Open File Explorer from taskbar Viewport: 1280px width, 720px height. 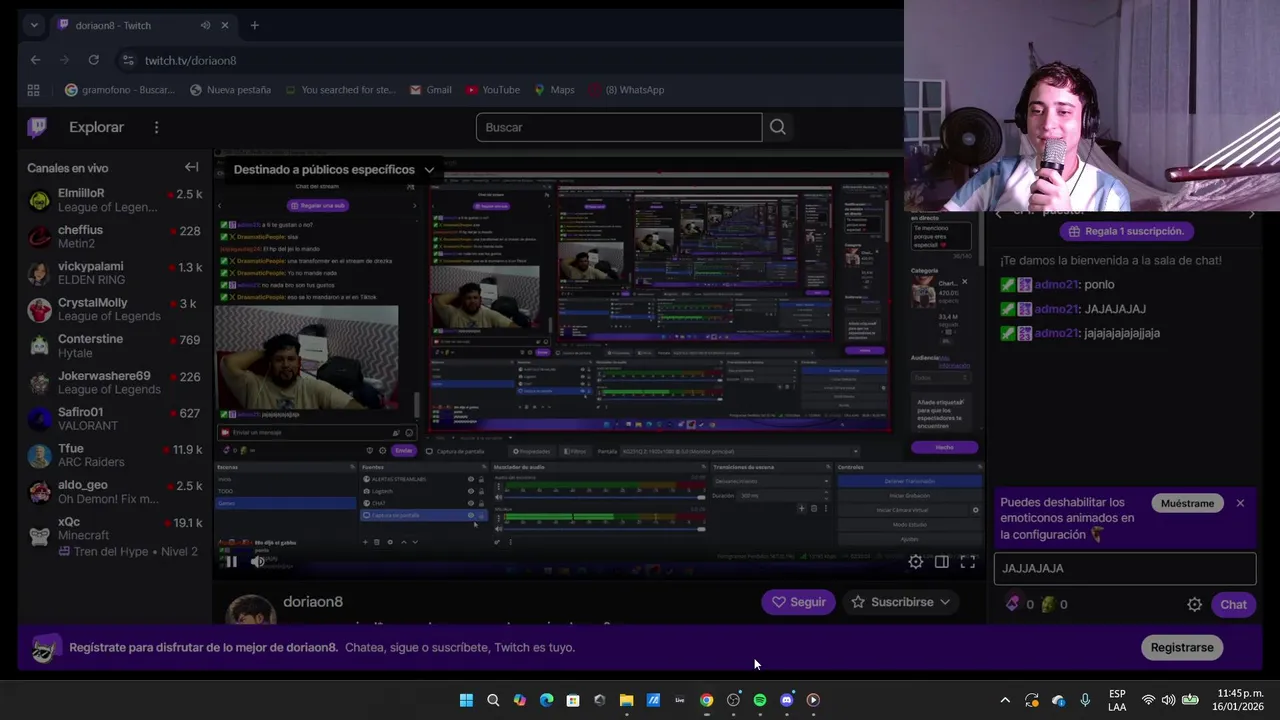click(x=626, y=700)
